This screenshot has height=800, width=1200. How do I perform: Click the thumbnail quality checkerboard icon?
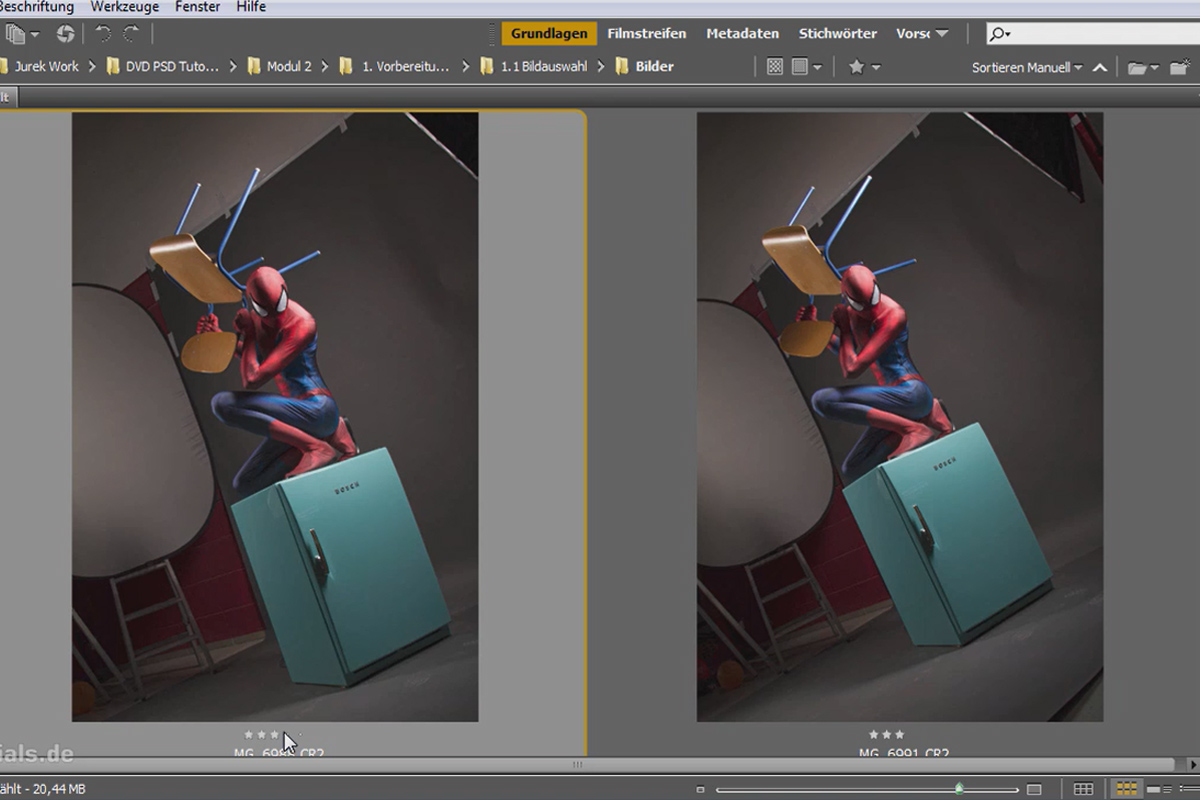tap(775, 67)
